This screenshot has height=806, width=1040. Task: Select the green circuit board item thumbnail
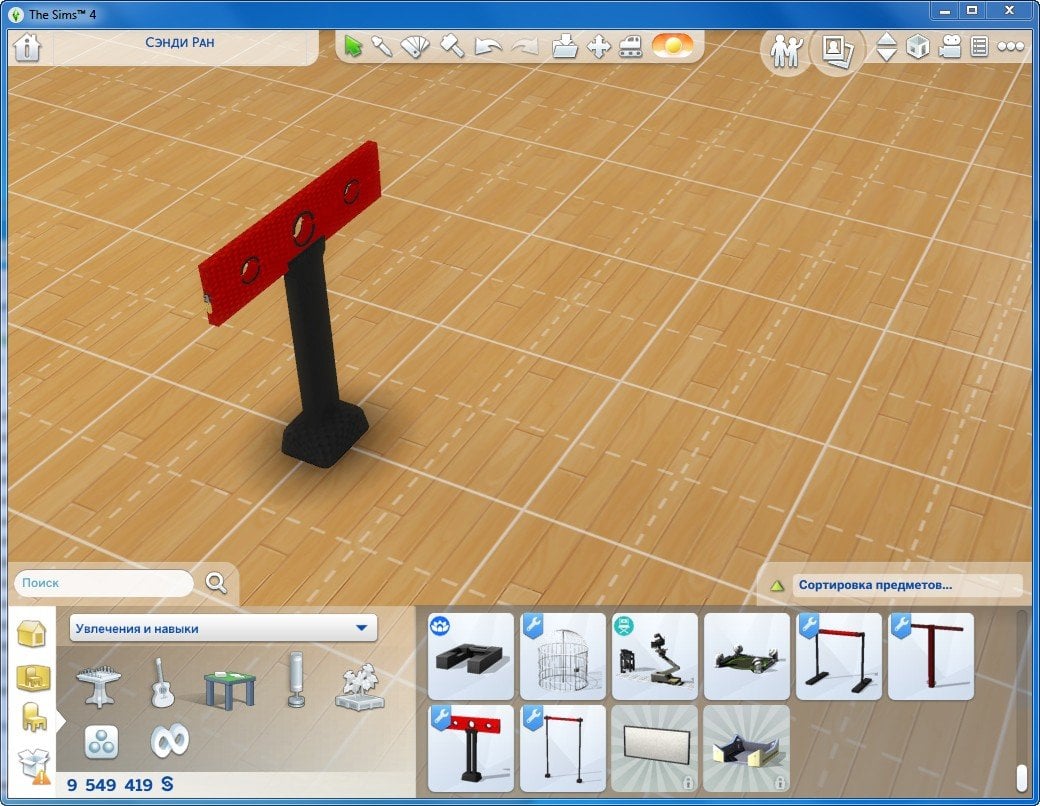tap(747, 656)
